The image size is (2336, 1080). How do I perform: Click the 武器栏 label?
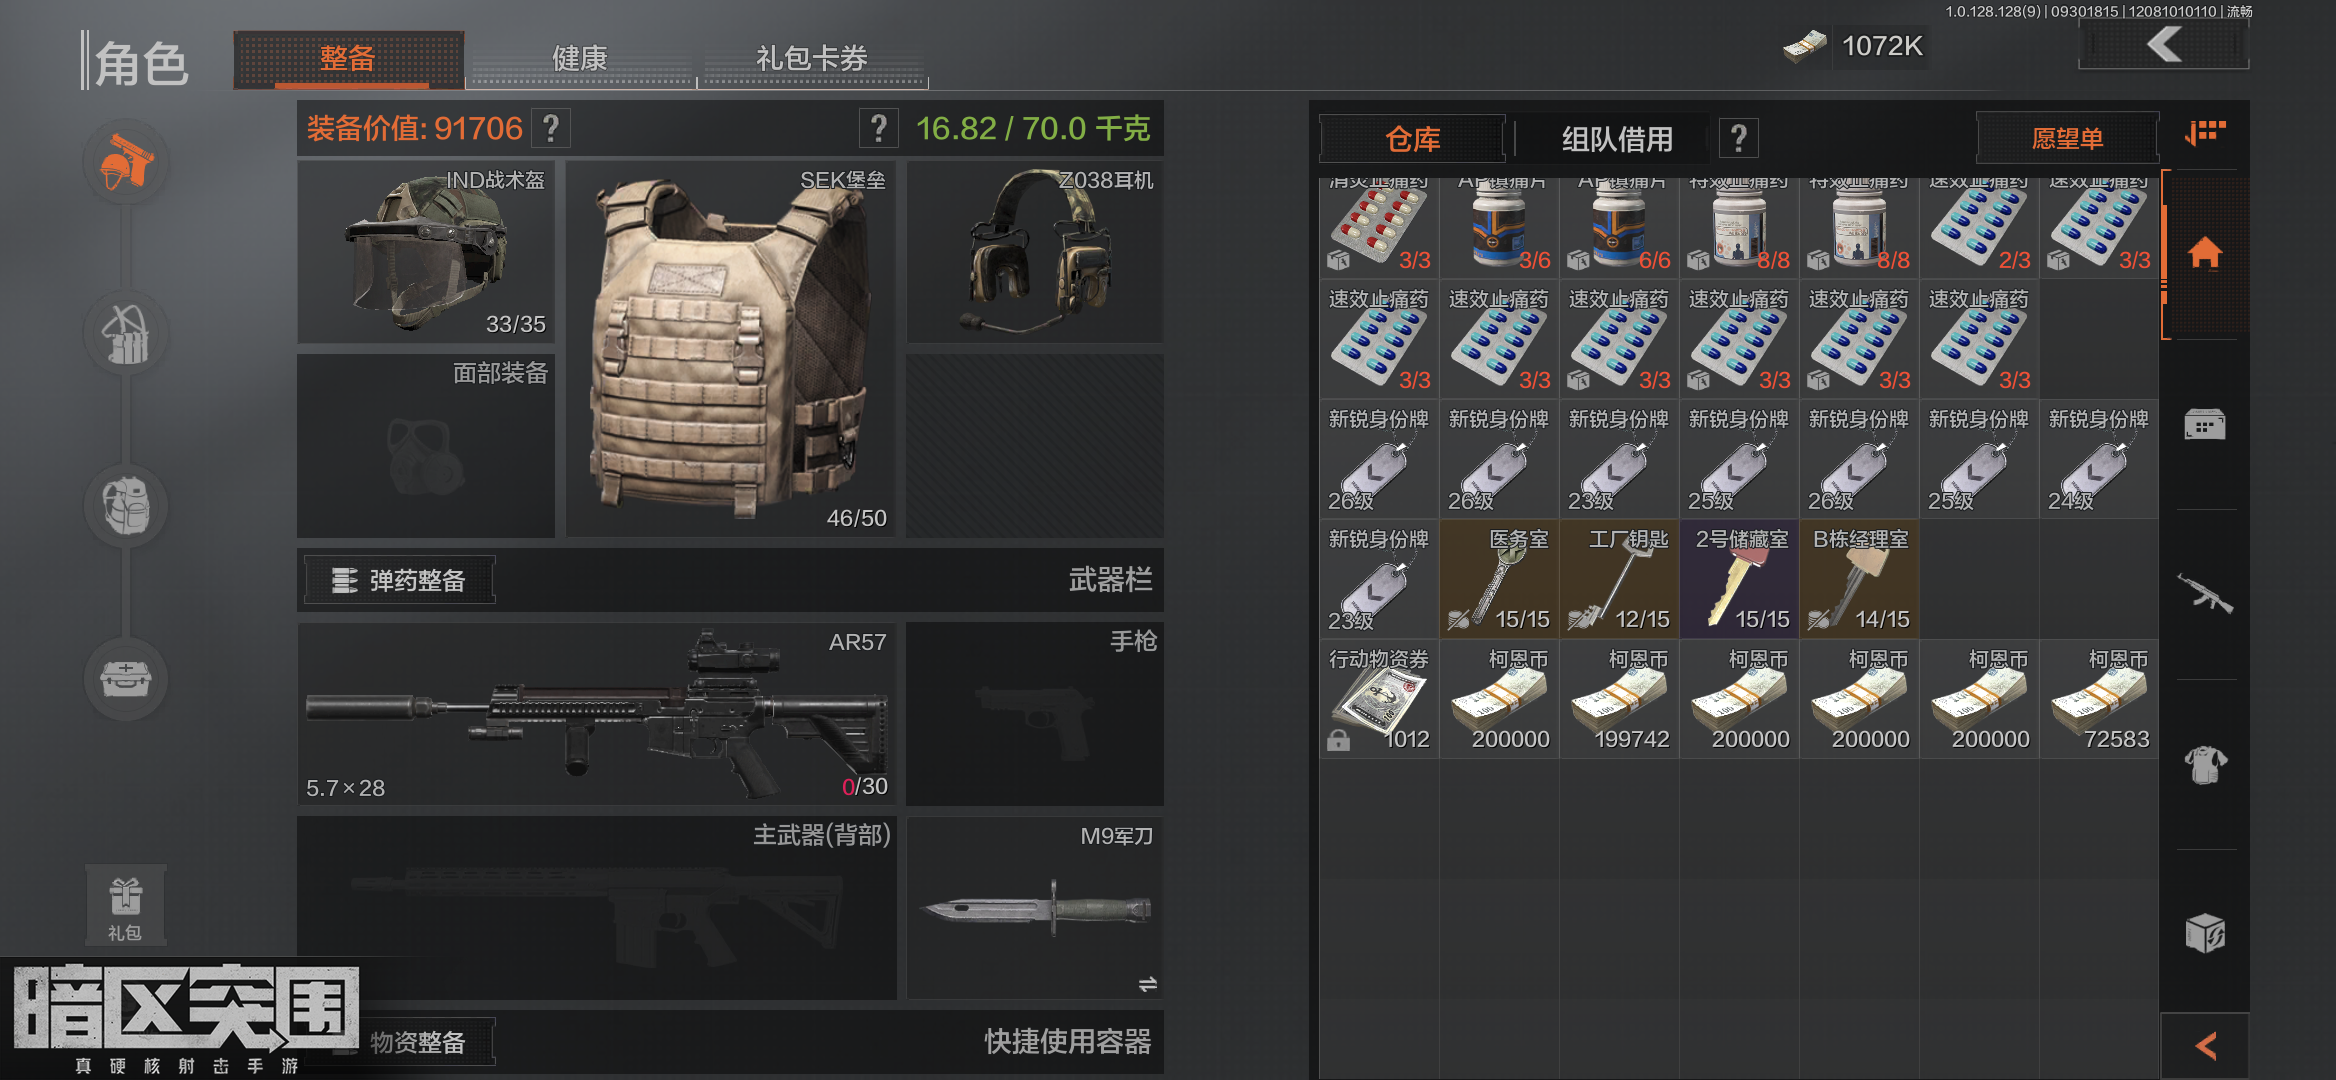tap(1110, 580)
